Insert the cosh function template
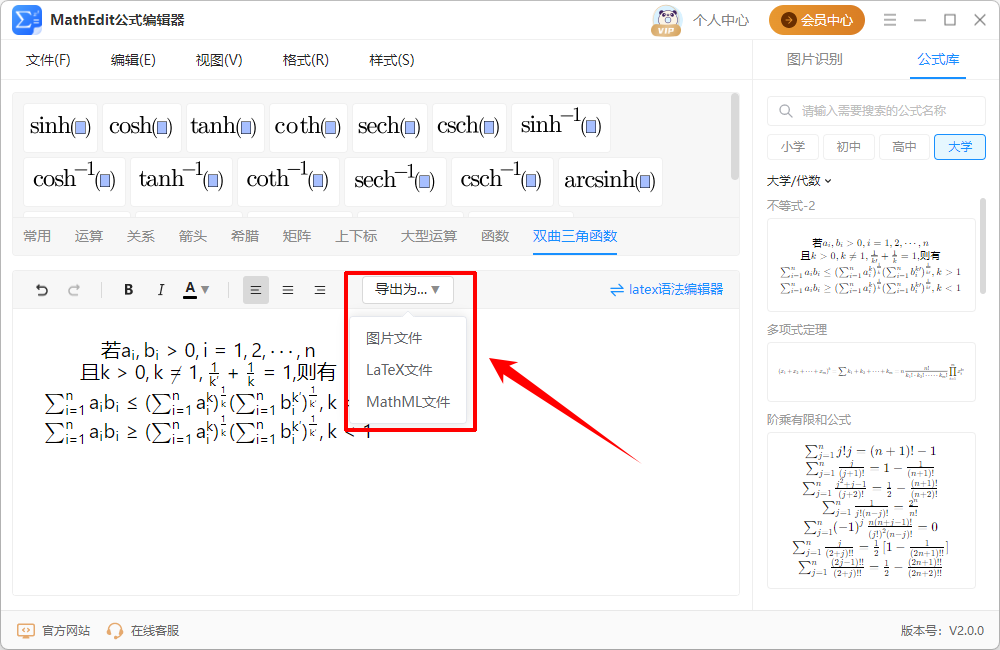Image resolution: width=1000 pixels, height=650 pixels. click(x=141, y=127)
